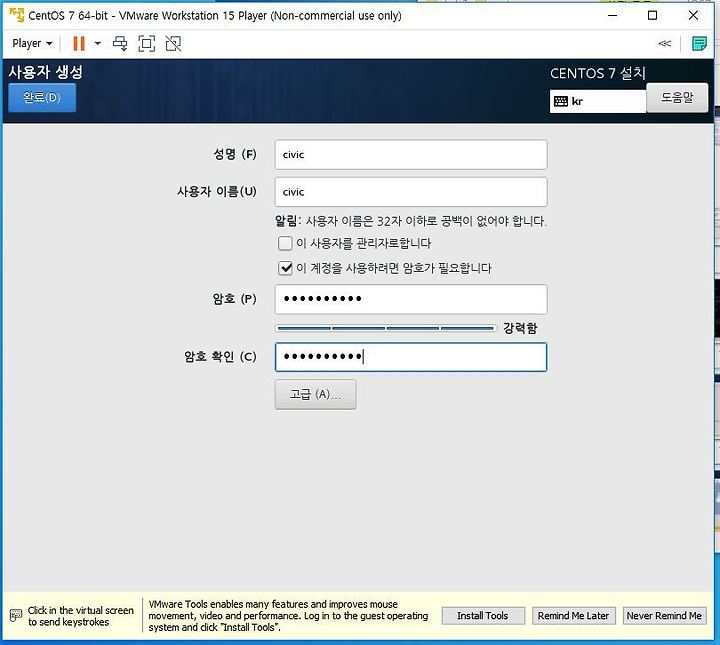Viewport: 720px width, 645px height.
Task: Enter full screen mode icon
Action: click(146, 44)
